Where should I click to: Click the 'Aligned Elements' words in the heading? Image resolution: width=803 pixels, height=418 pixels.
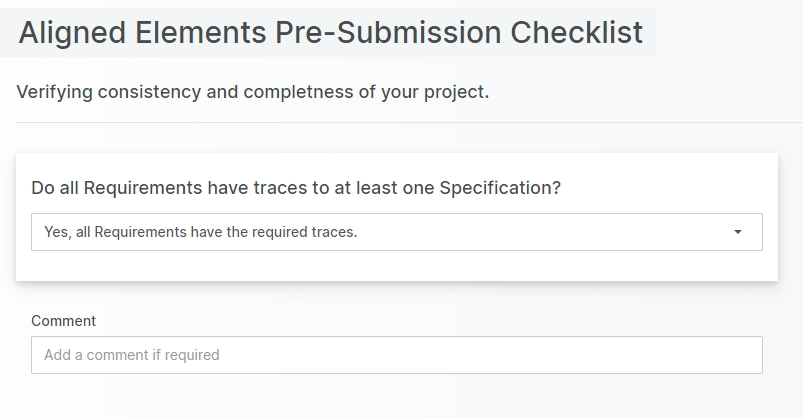tap(143, 32)
